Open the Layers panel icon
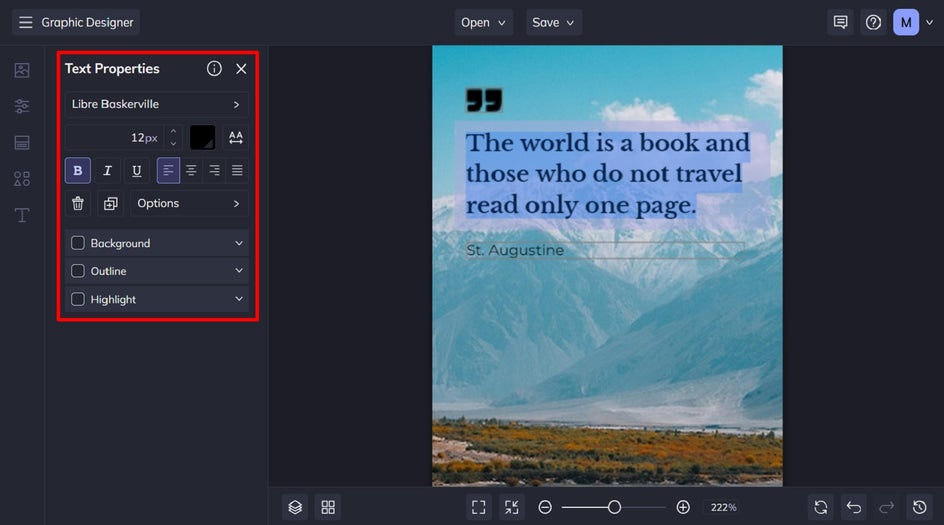 pyautogui.click(x=295, y=508)
